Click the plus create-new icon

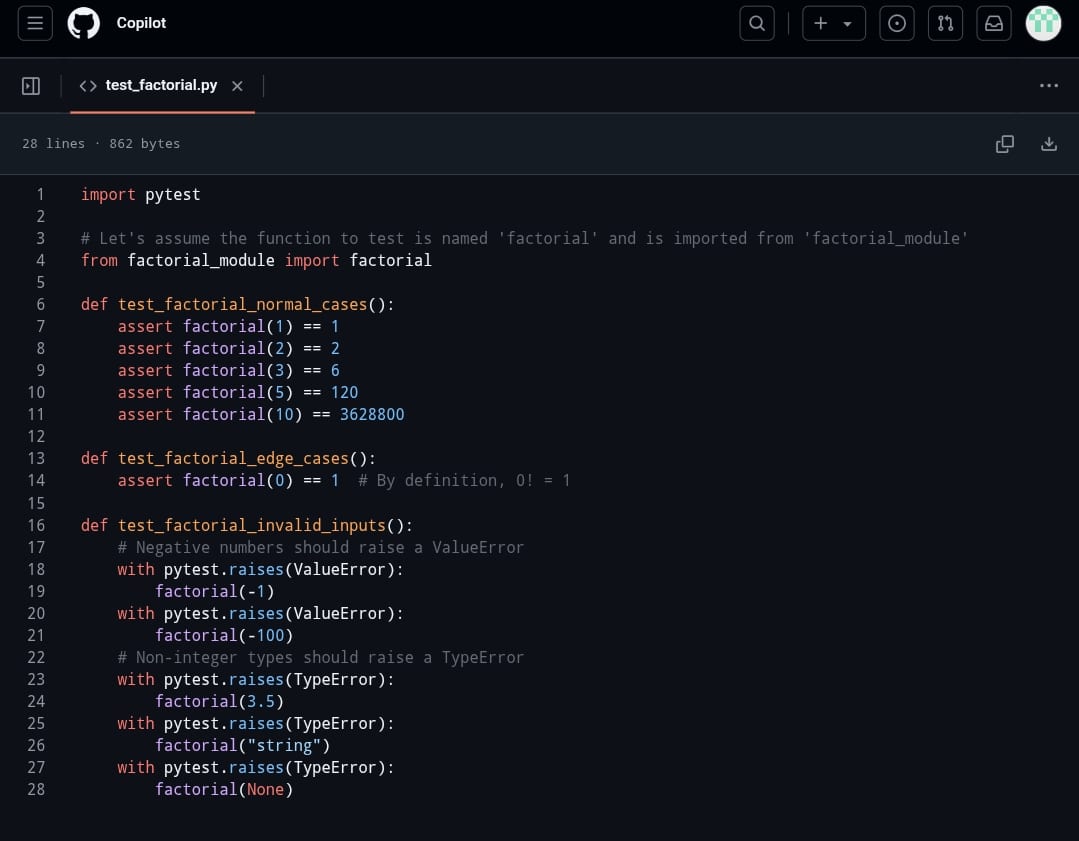click(x=820, y=23)
